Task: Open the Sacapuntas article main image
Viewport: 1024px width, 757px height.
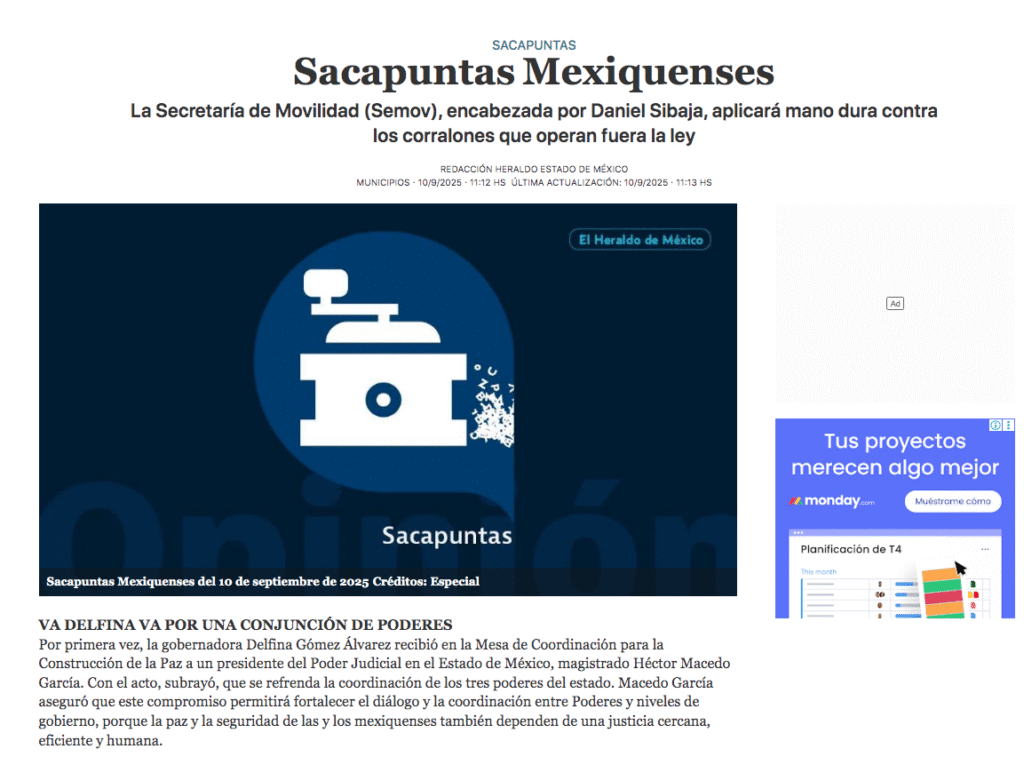Action: (x=388, y=399)
